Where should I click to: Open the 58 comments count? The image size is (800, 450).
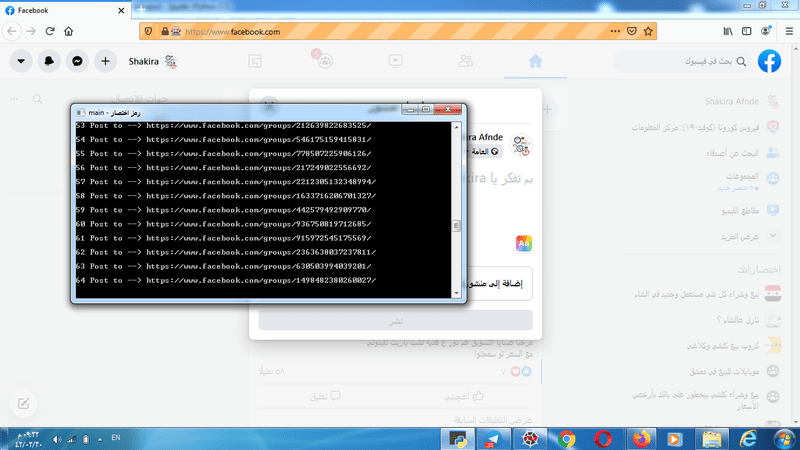click(271, 371)
